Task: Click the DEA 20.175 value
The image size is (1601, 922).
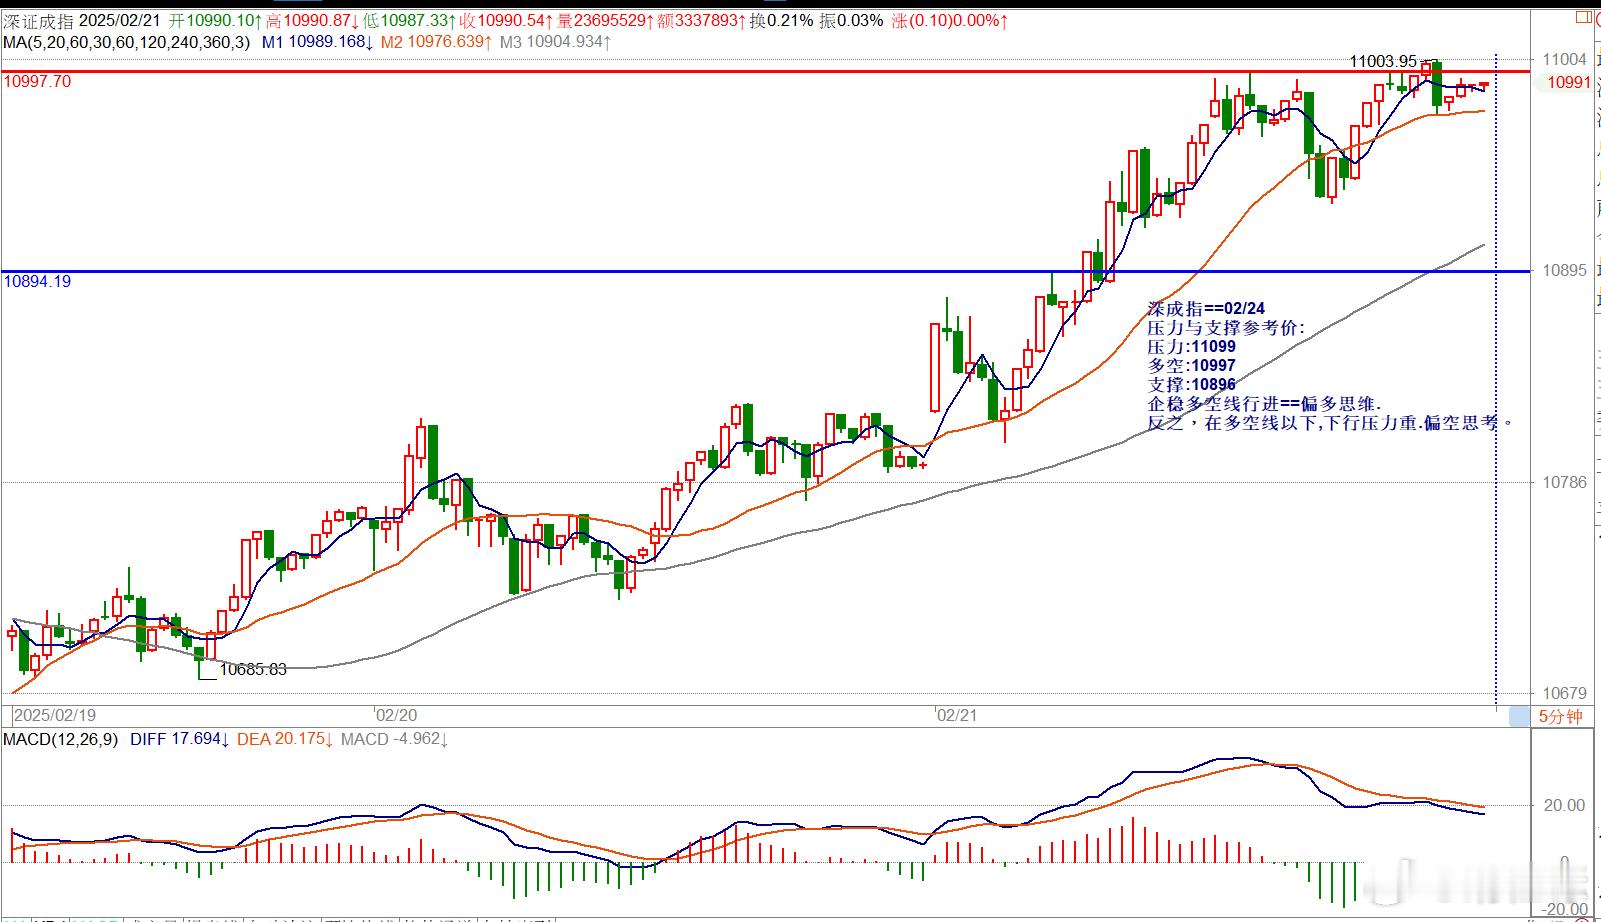Action: (285, 739)
